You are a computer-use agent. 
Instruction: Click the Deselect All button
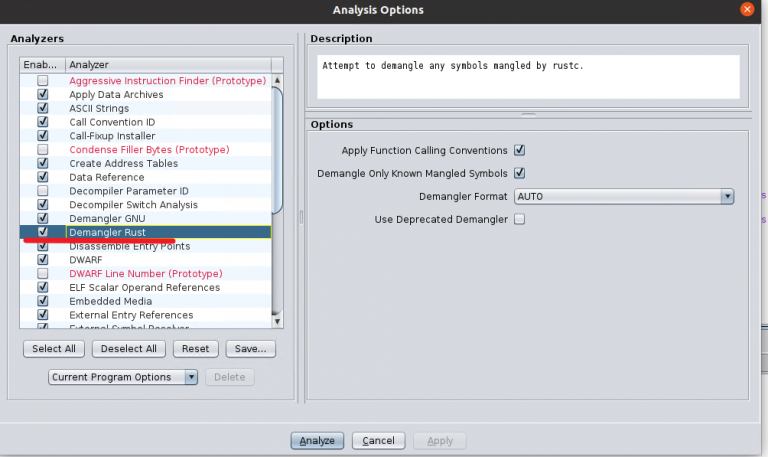(x=129, y=349)
